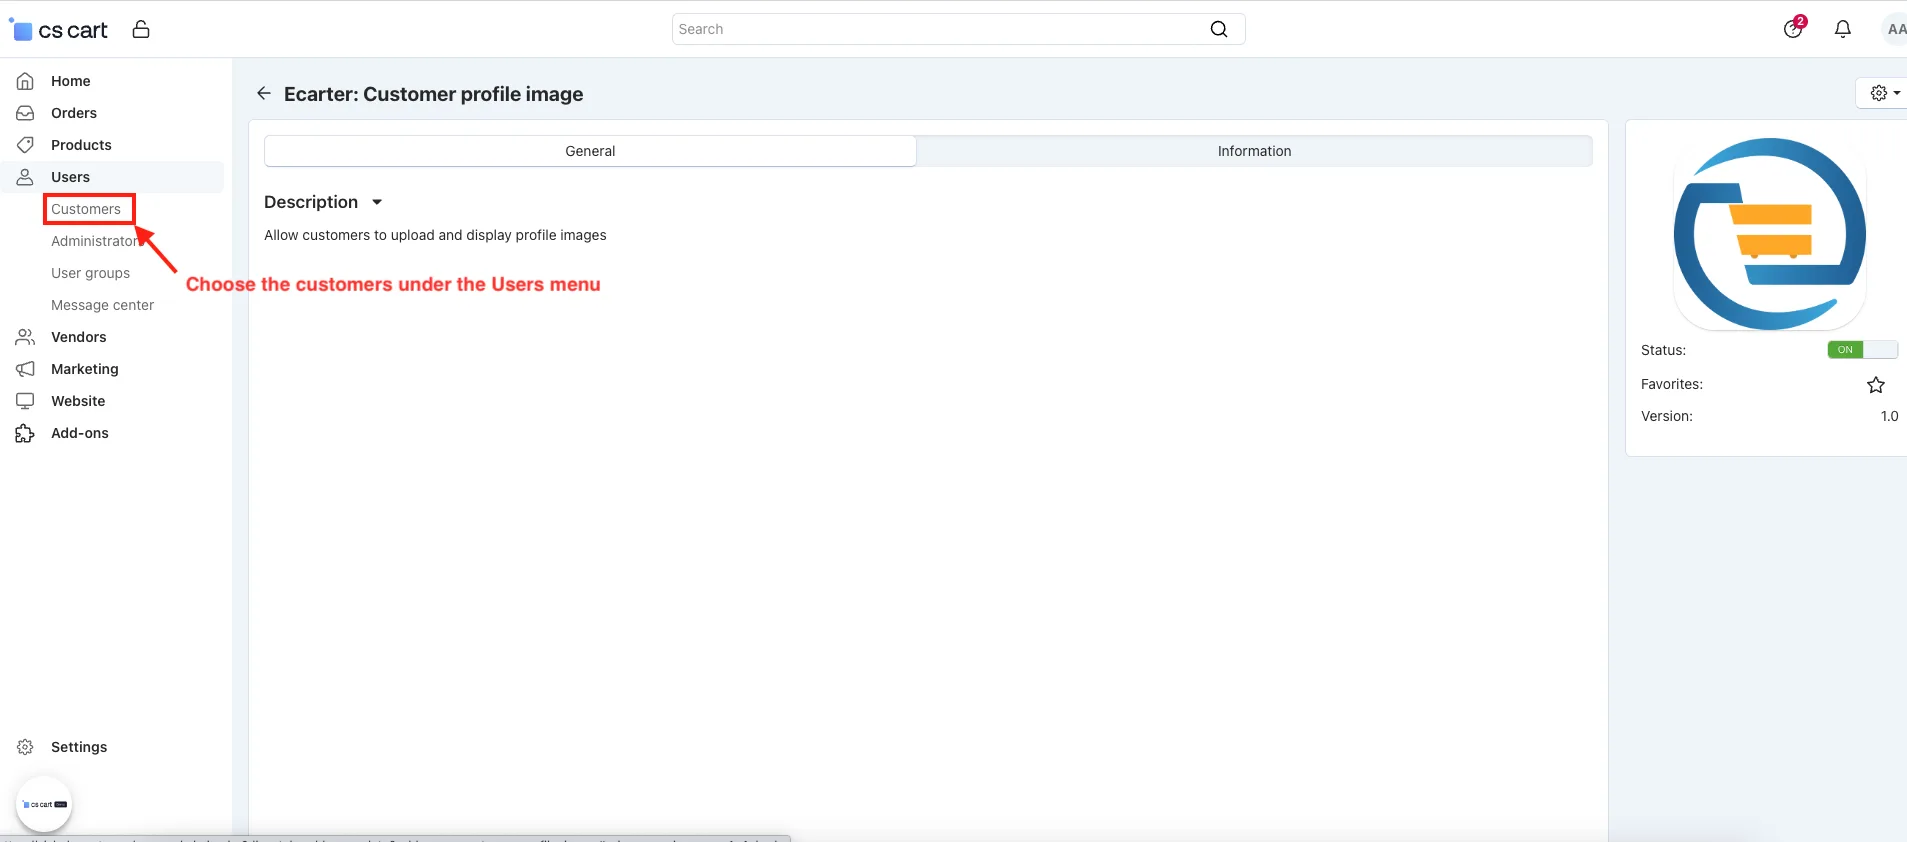The width and height of the screenshot is (1907, 842).
Task: Open the help icon with red badge
Action: click(x=1794, y=28)
